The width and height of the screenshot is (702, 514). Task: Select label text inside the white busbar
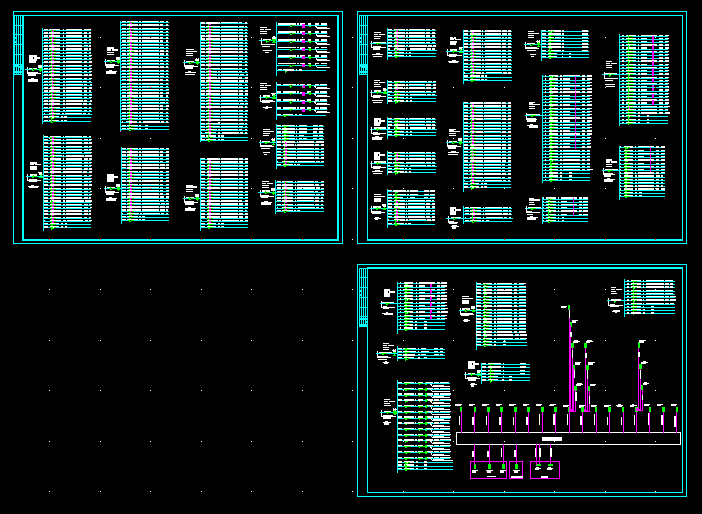pyautogui.click(x=552, y=439)
